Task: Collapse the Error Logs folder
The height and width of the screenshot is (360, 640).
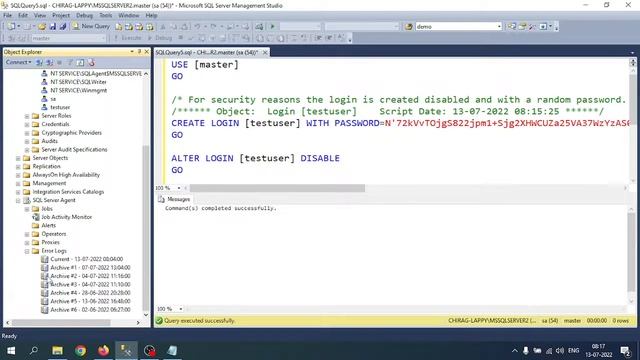Action: coord(27,251)
